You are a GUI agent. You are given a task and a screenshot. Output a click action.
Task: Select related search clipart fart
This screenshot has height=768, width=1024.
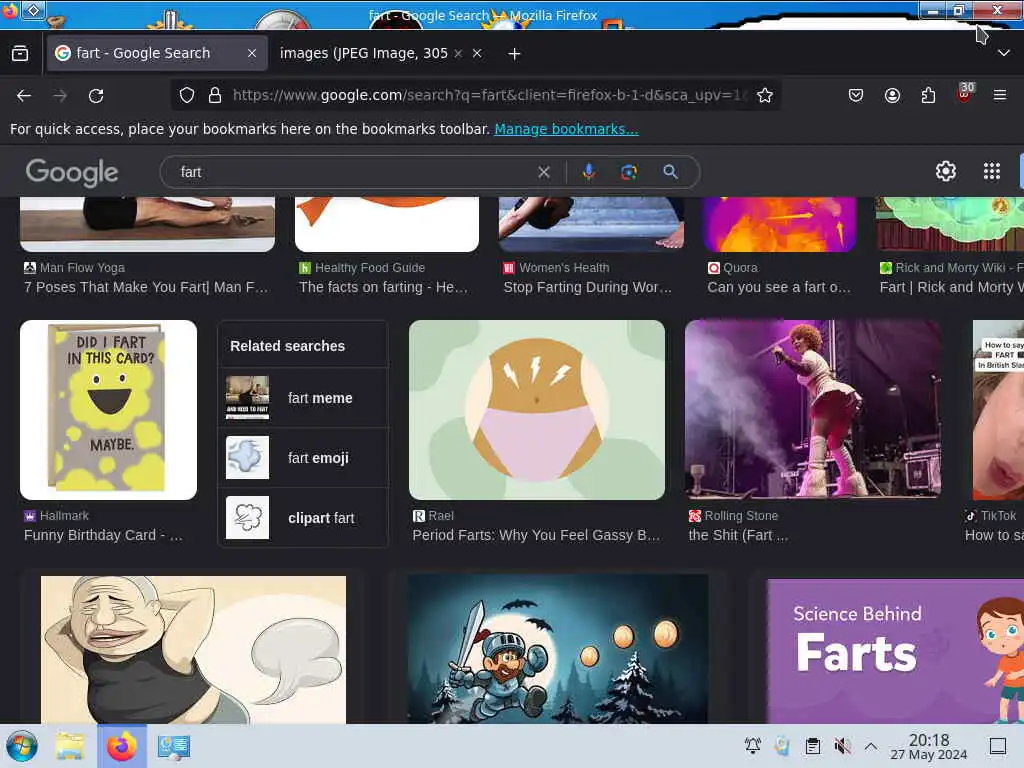(303, 518)
